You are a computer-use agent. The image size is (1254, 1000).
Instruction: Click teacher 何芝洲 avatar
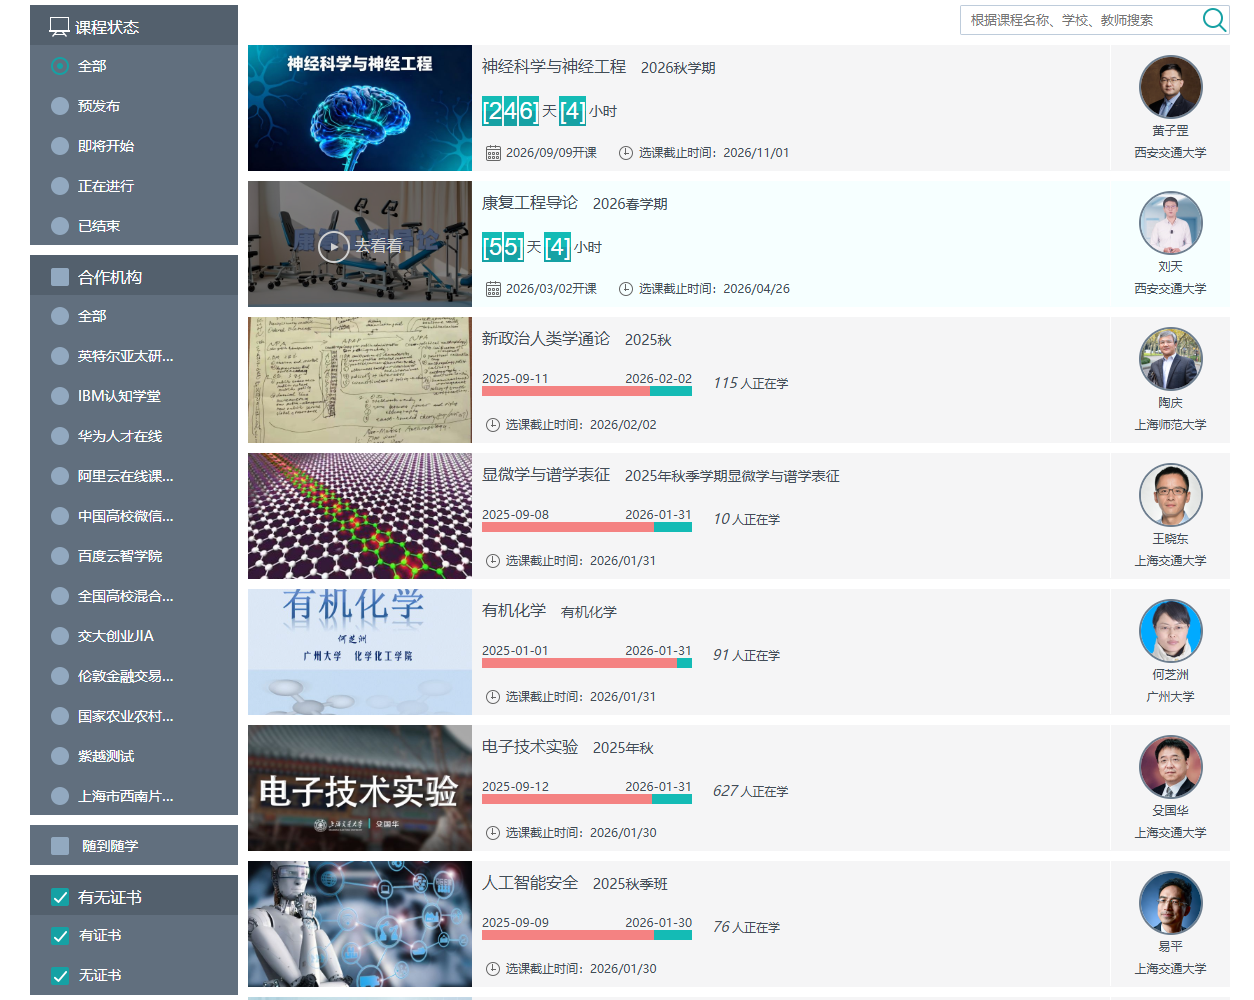click(1170, 631)
